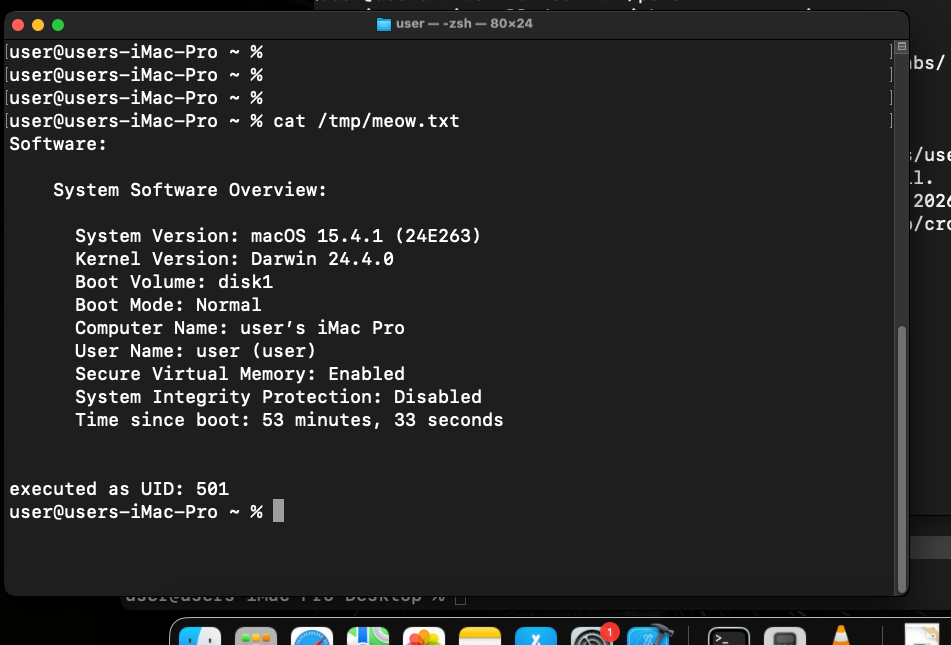
Task: Open System Settings with notification badge
Action: pos(592,637)
